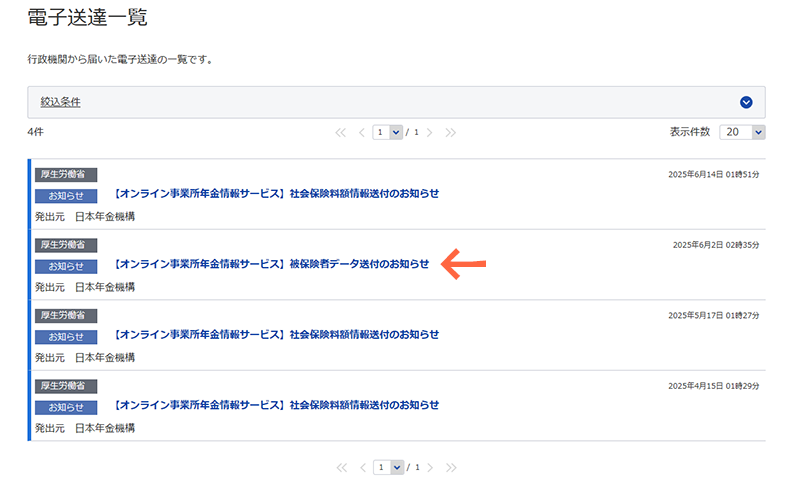The width and height of the screenshot is (800, 484).
Task: Click the 電子送達一覧 page heading
Action: coord(87,17)
